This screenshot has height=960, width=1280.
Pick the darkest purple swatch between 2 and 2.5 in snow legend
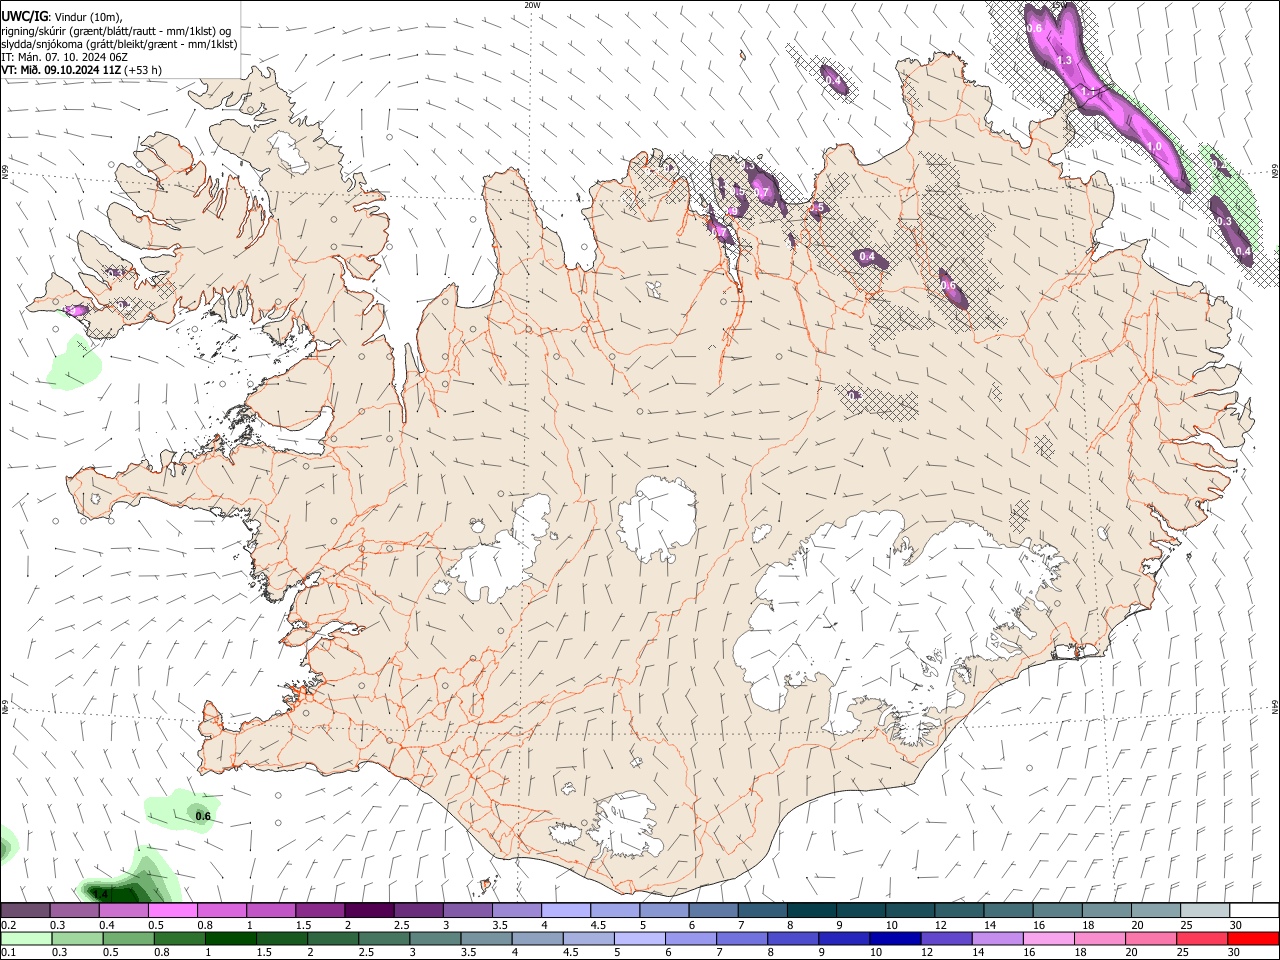368,910
